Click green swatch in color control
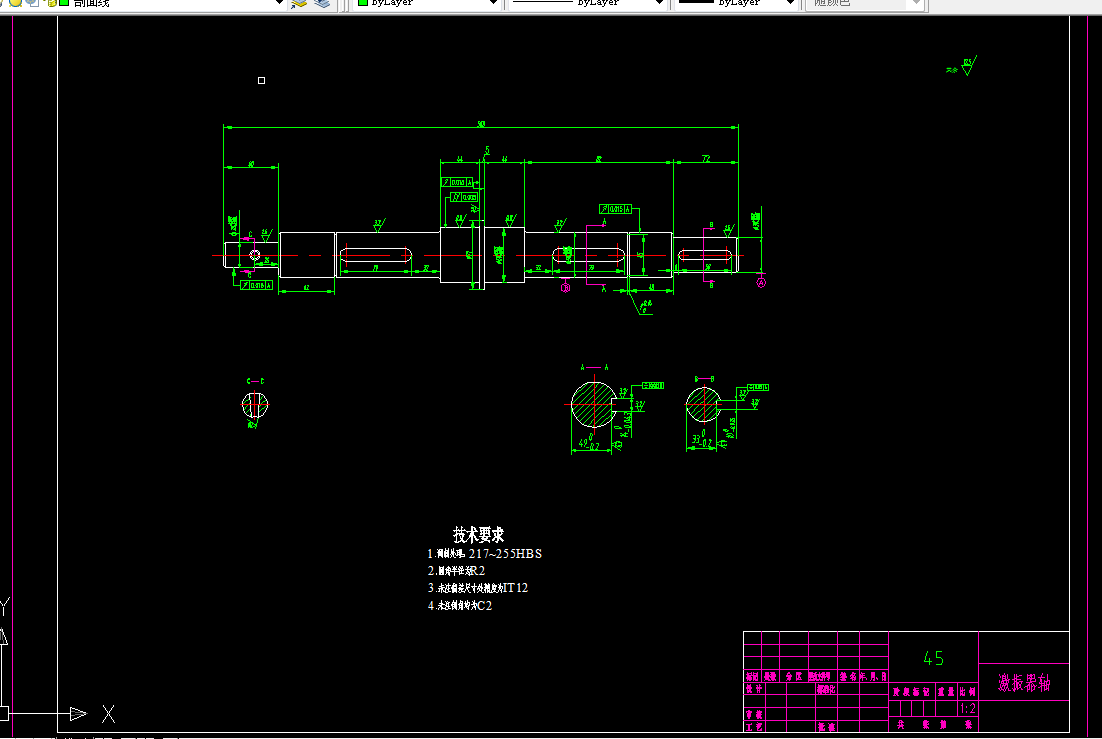 (363, 3)
